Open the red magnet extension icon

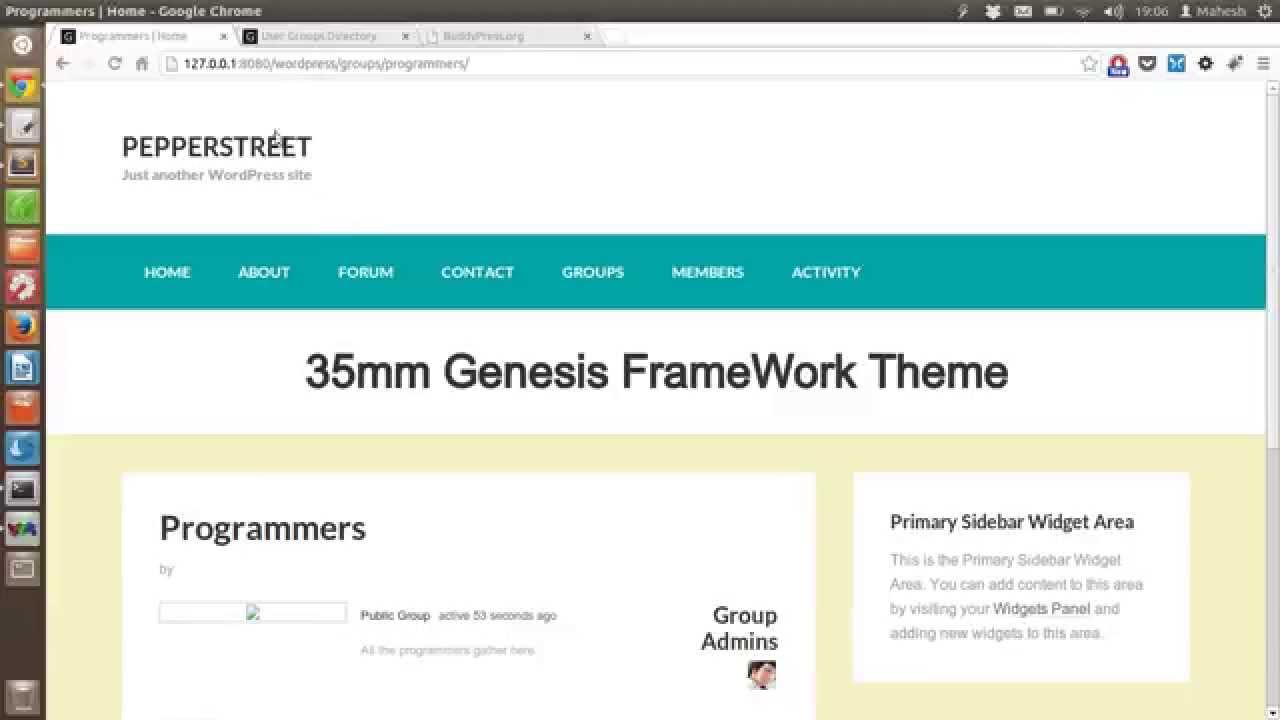click(1118, 64)
